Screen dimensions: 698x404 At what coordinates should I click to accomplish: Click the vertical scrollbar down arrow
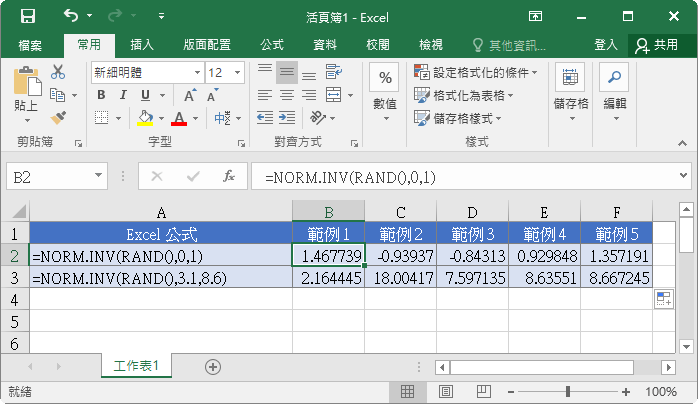(686, 346)
